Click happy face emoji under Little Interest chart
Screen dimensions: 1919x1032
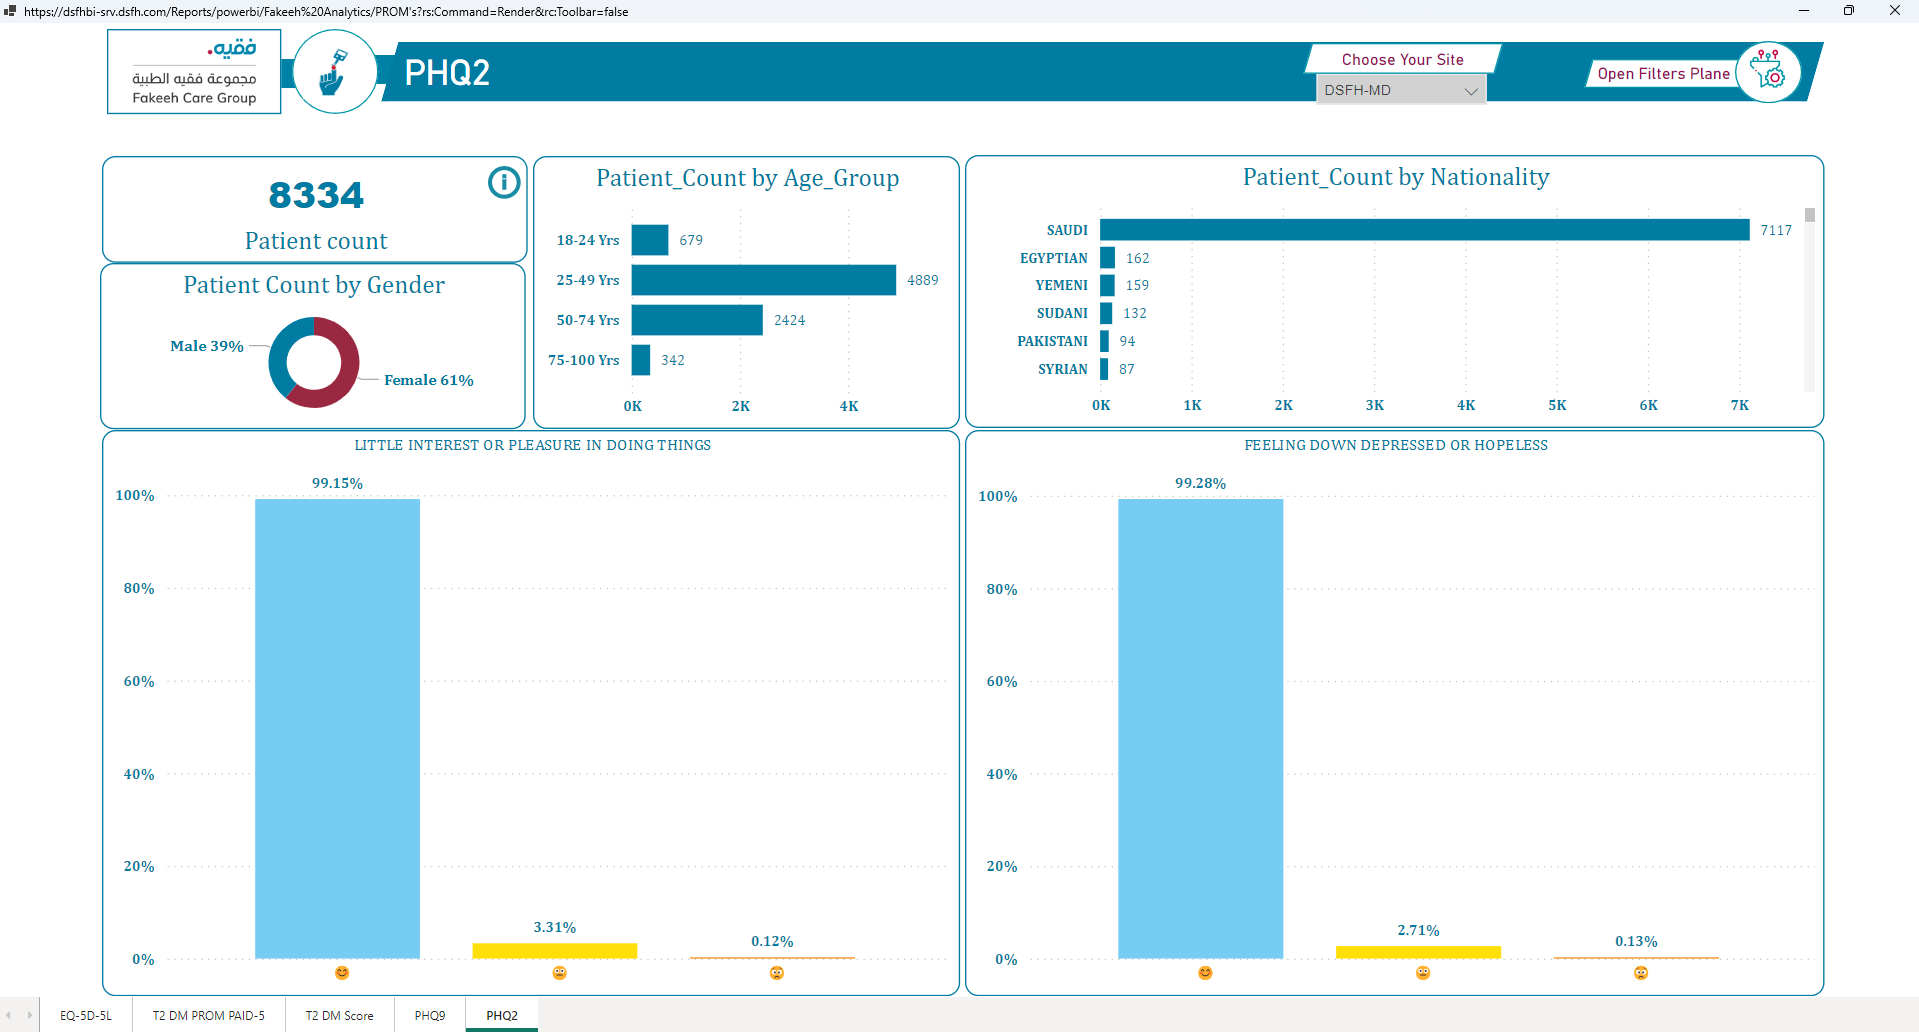pos(342,973)
